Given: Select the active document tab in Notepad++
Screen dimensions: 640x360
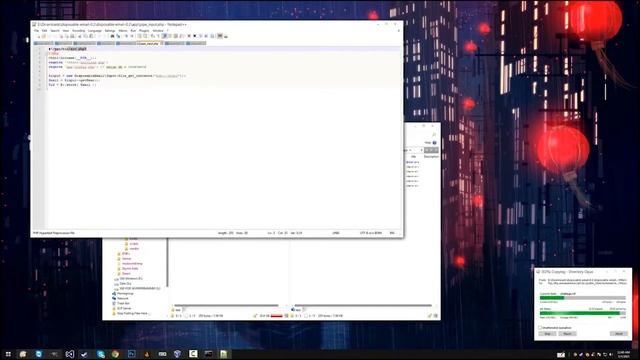Looking at the screenshot, I should (149, 43).
